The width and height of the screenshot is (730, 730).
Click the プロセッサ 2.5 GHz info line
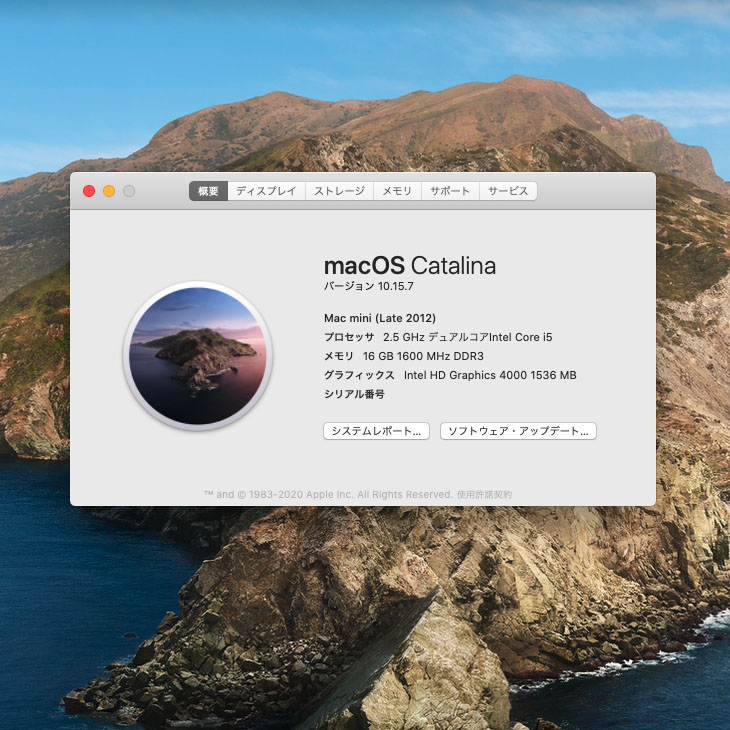[x=438, y=337]
